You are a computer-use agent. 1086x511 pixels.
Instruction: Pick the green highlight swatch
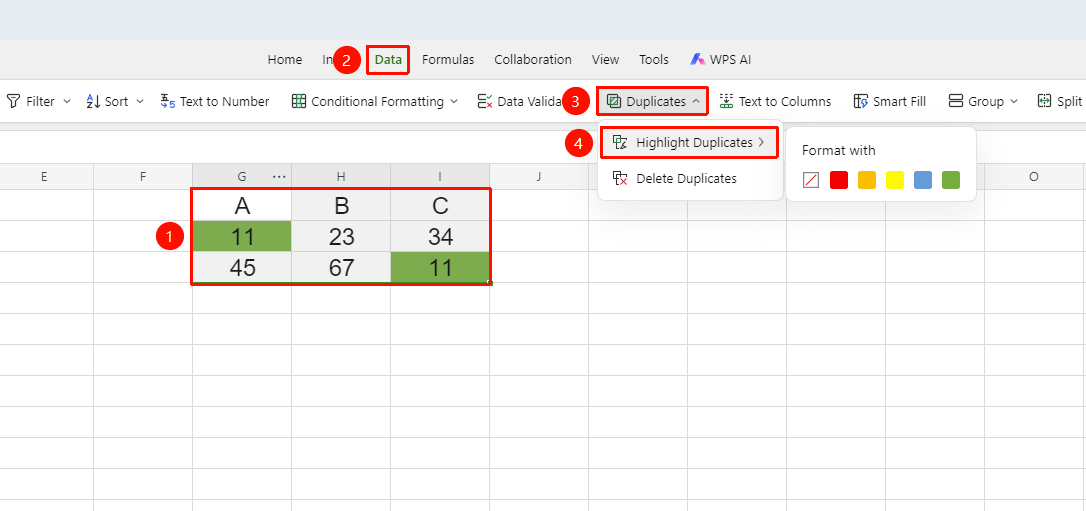tap(951, 180)
